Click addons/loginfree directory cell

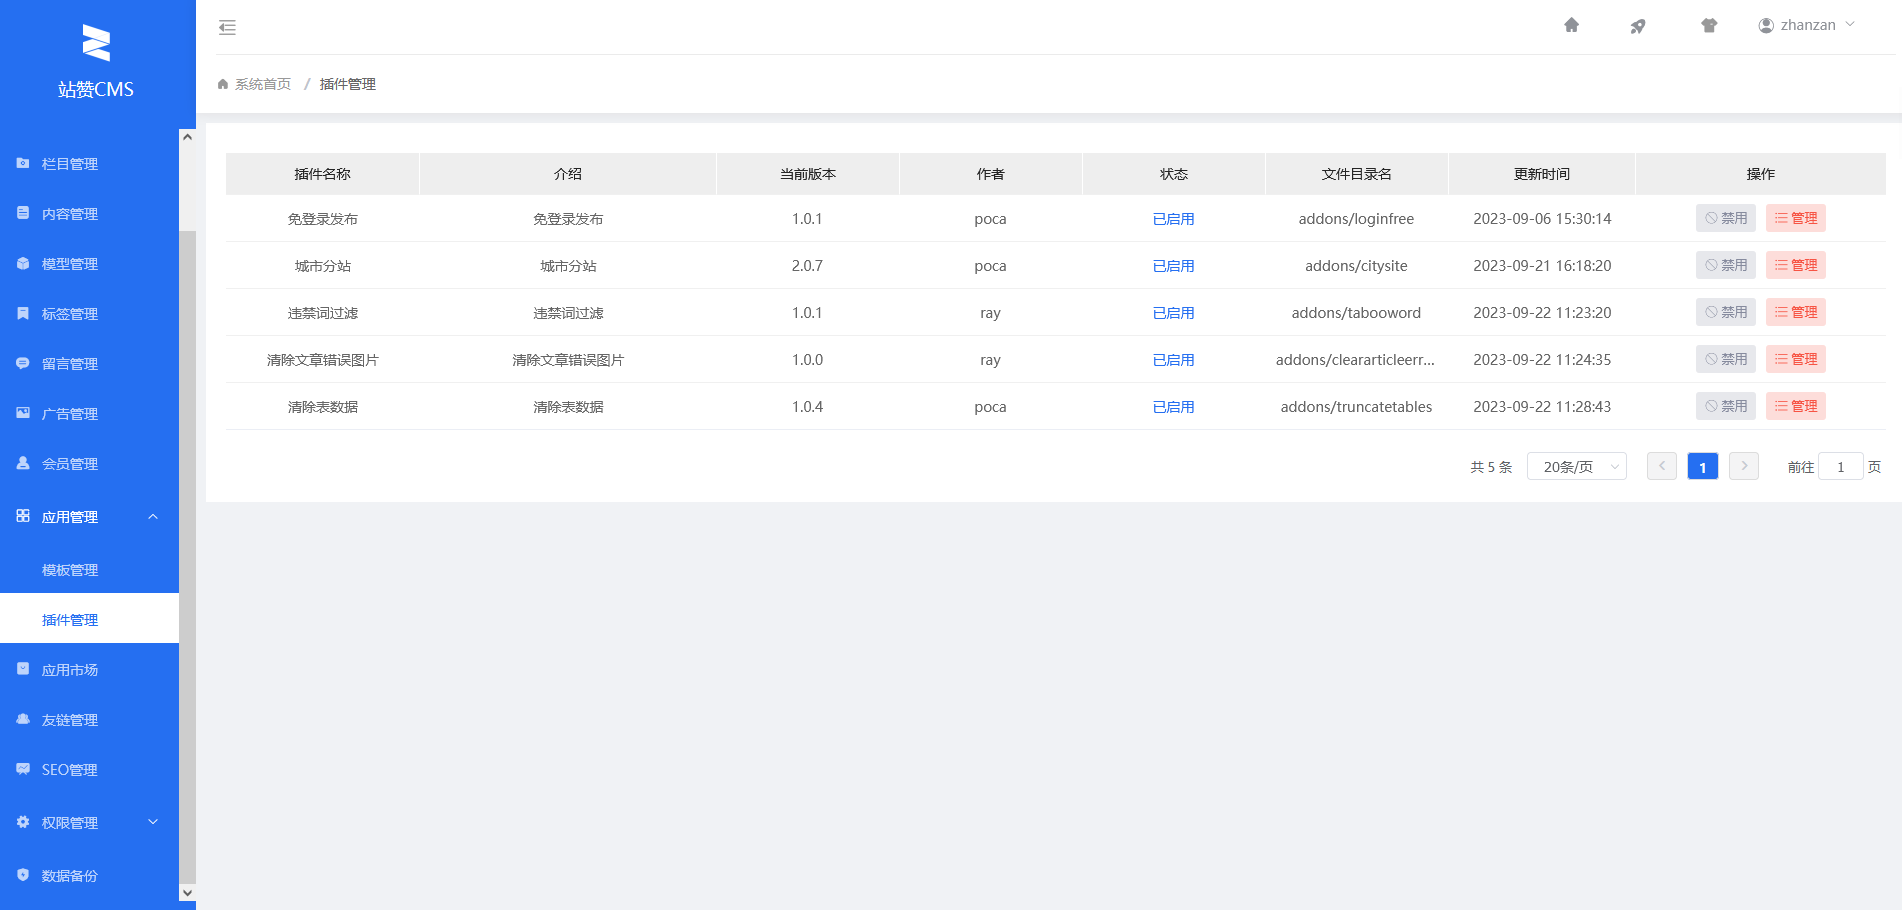click(x=1356, y=219)
